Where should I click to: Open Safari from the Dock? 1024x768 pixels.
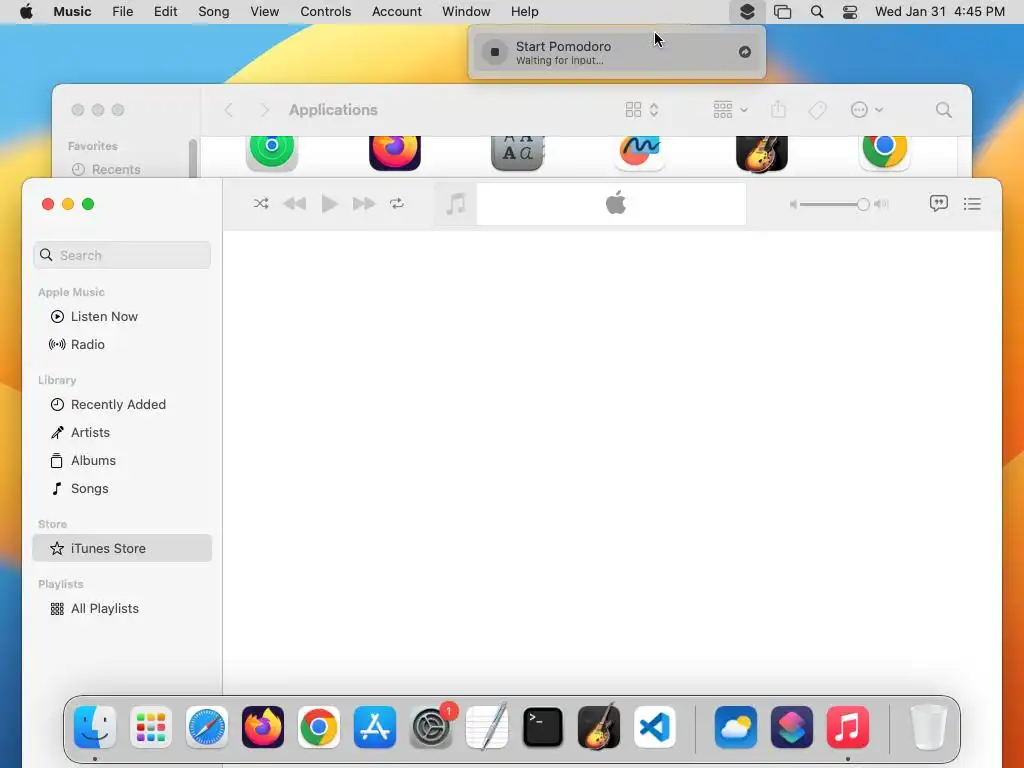click(x=207, y=727)
